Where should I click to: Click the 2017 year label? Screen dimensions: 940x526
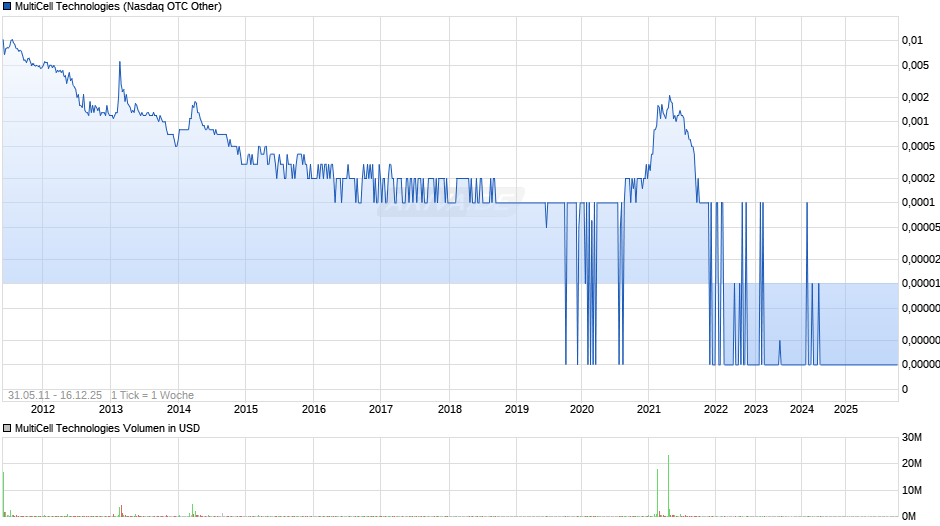click(x=381, y=409)
